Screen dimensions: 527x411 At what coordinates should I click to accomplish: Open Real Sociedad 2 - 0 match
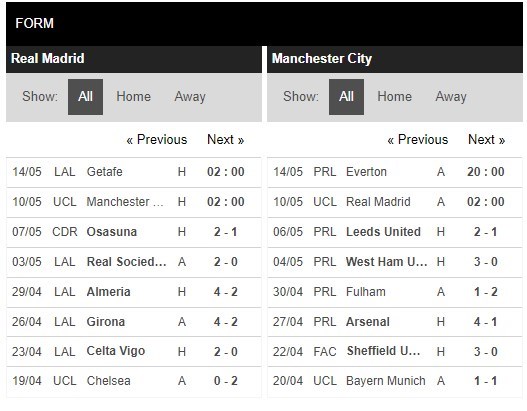coord(134,262)
